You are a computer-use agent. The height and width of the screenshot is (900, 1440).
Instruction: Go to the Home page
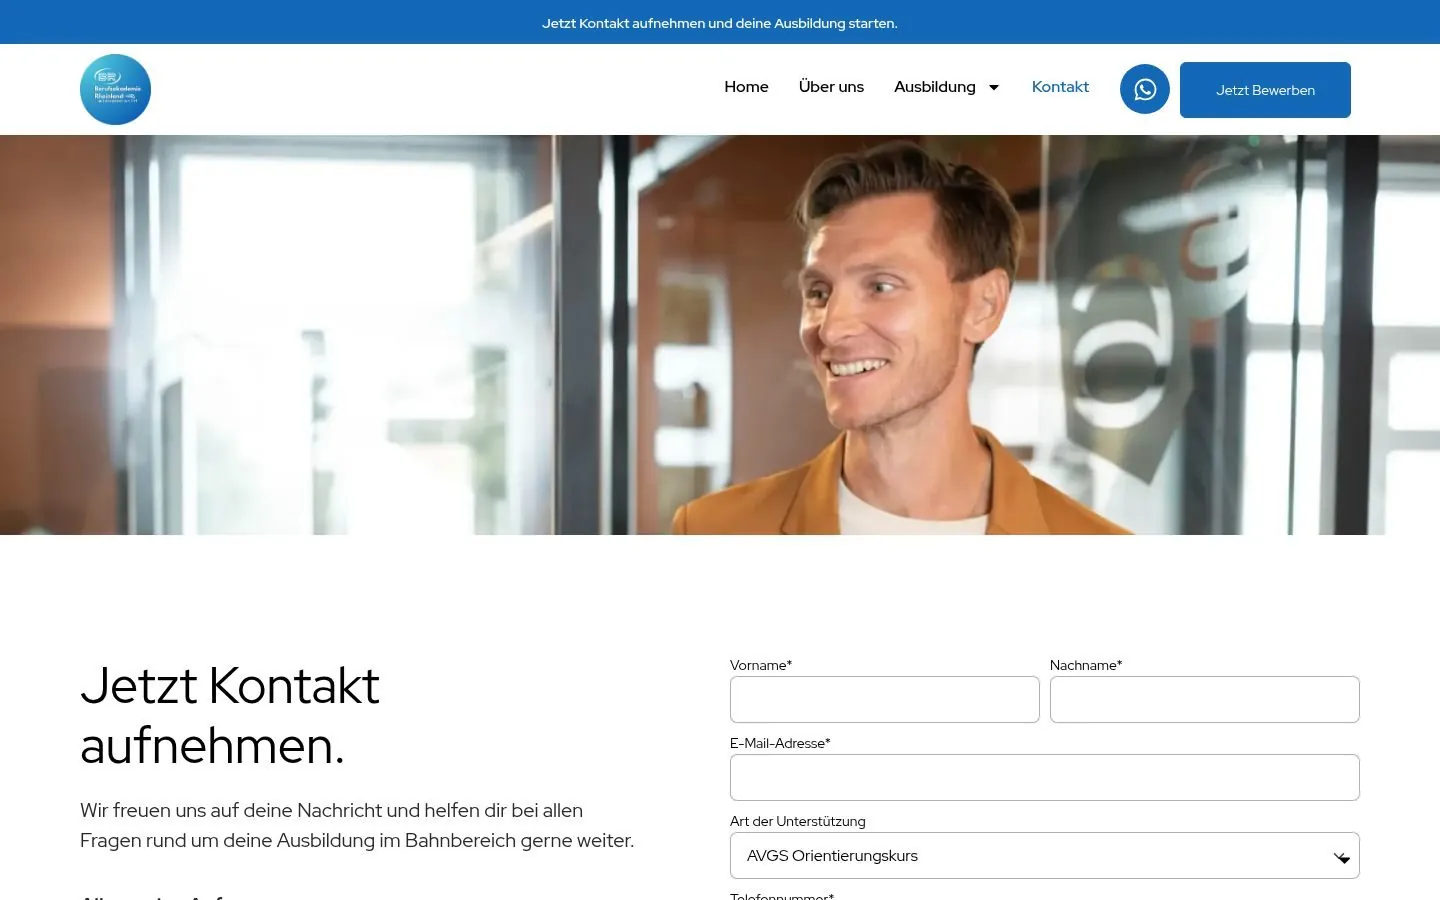[746, 87]
